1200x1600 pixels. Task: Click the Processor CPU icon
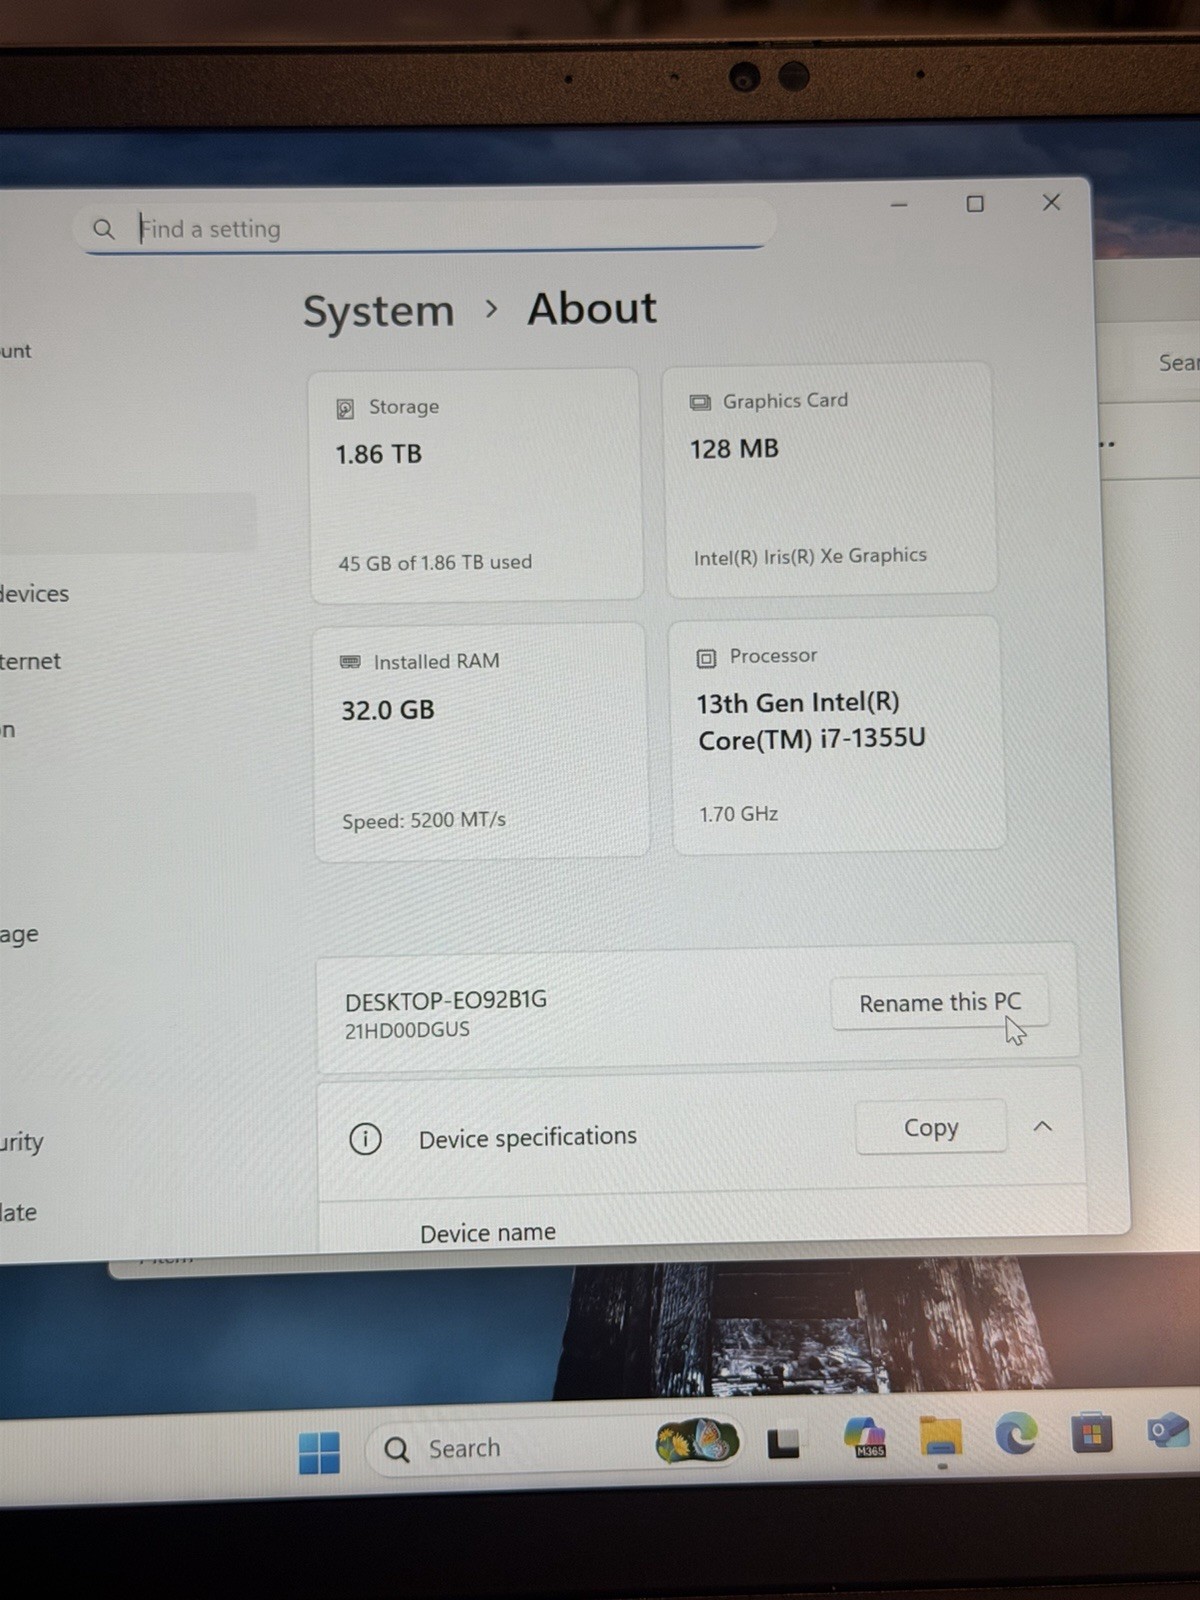coord(706,658)
